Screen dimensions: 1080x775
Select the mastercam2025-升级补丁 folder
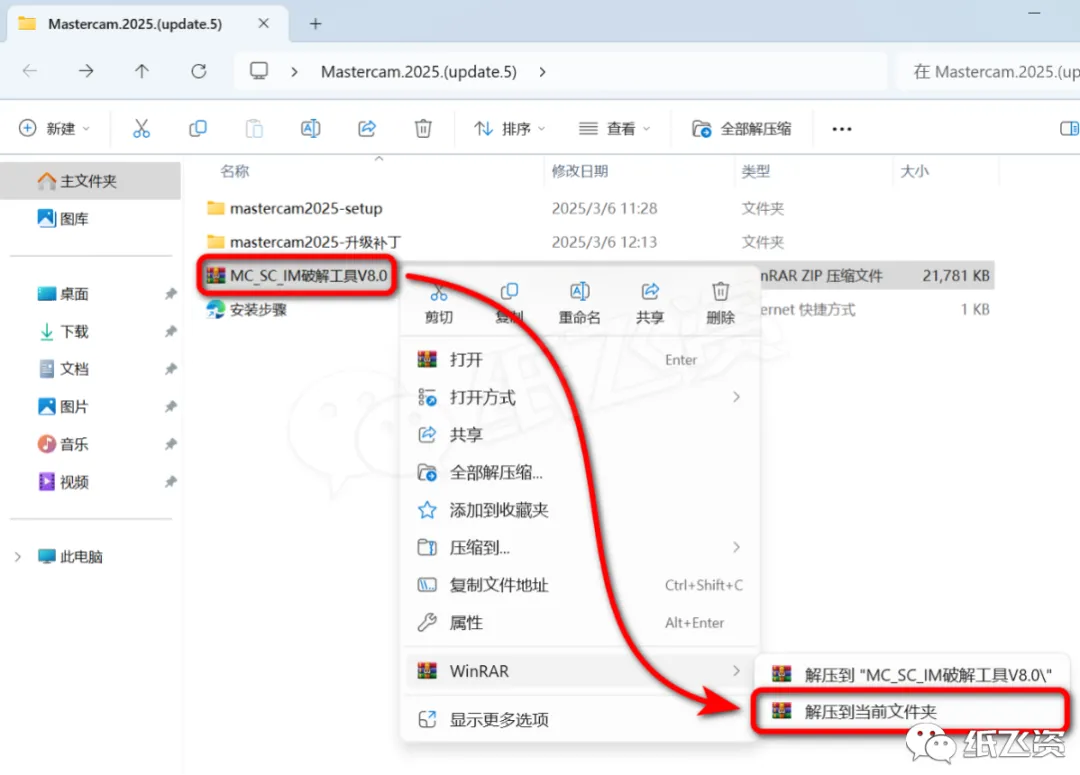coord(304,242)
